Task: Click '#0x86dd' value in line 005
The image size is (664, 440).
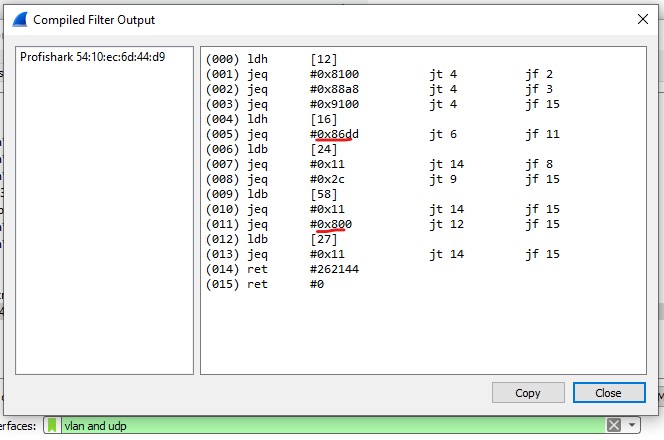Action: coord(334,134)
